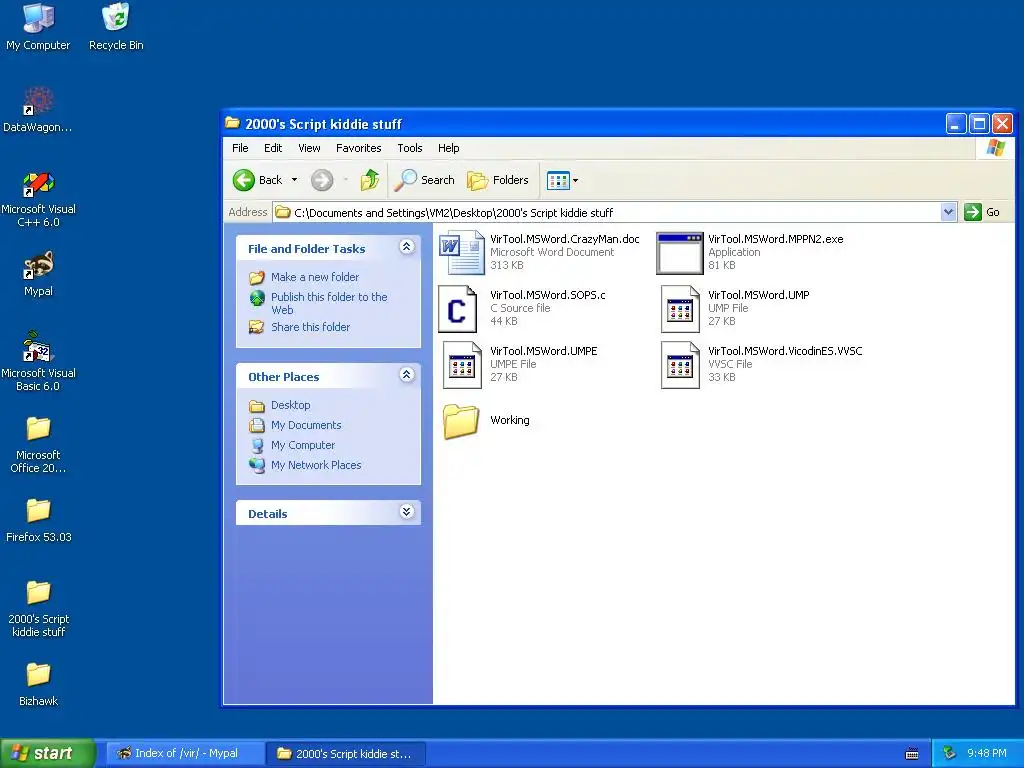Click Publish this folder to the Web
1024x768 pixels.
tap(329, 303)
